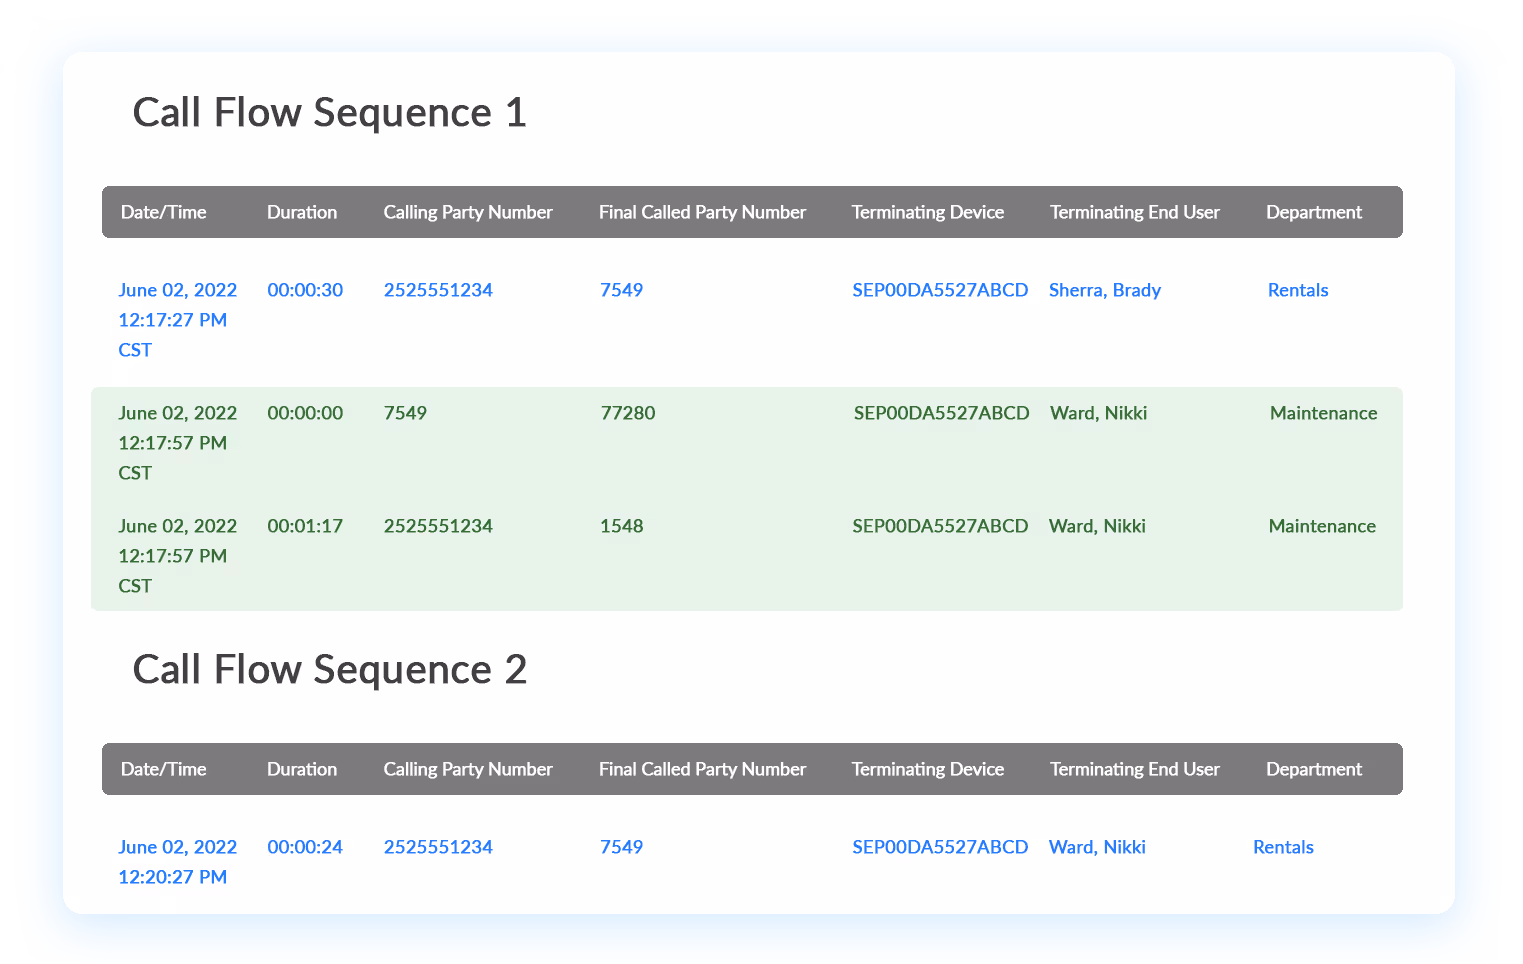Click the 00:00:30 duration value
The image size is (1523, 964).
(305, 290)
